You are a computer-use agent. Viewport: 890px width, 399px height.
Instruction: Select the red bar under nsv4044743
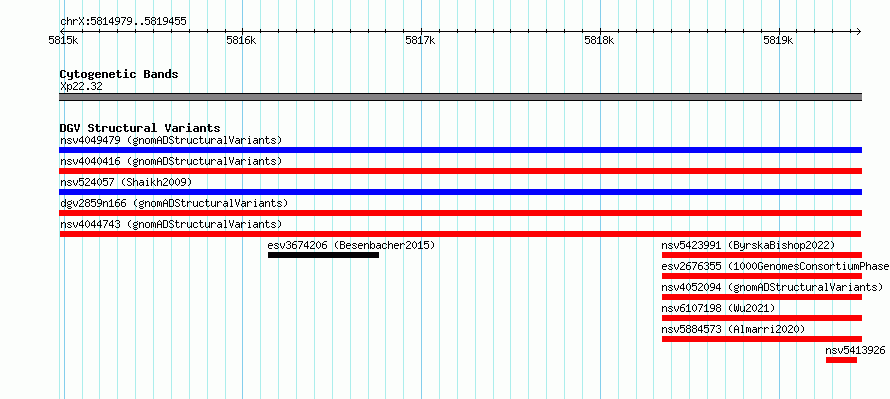click(460, 234)
